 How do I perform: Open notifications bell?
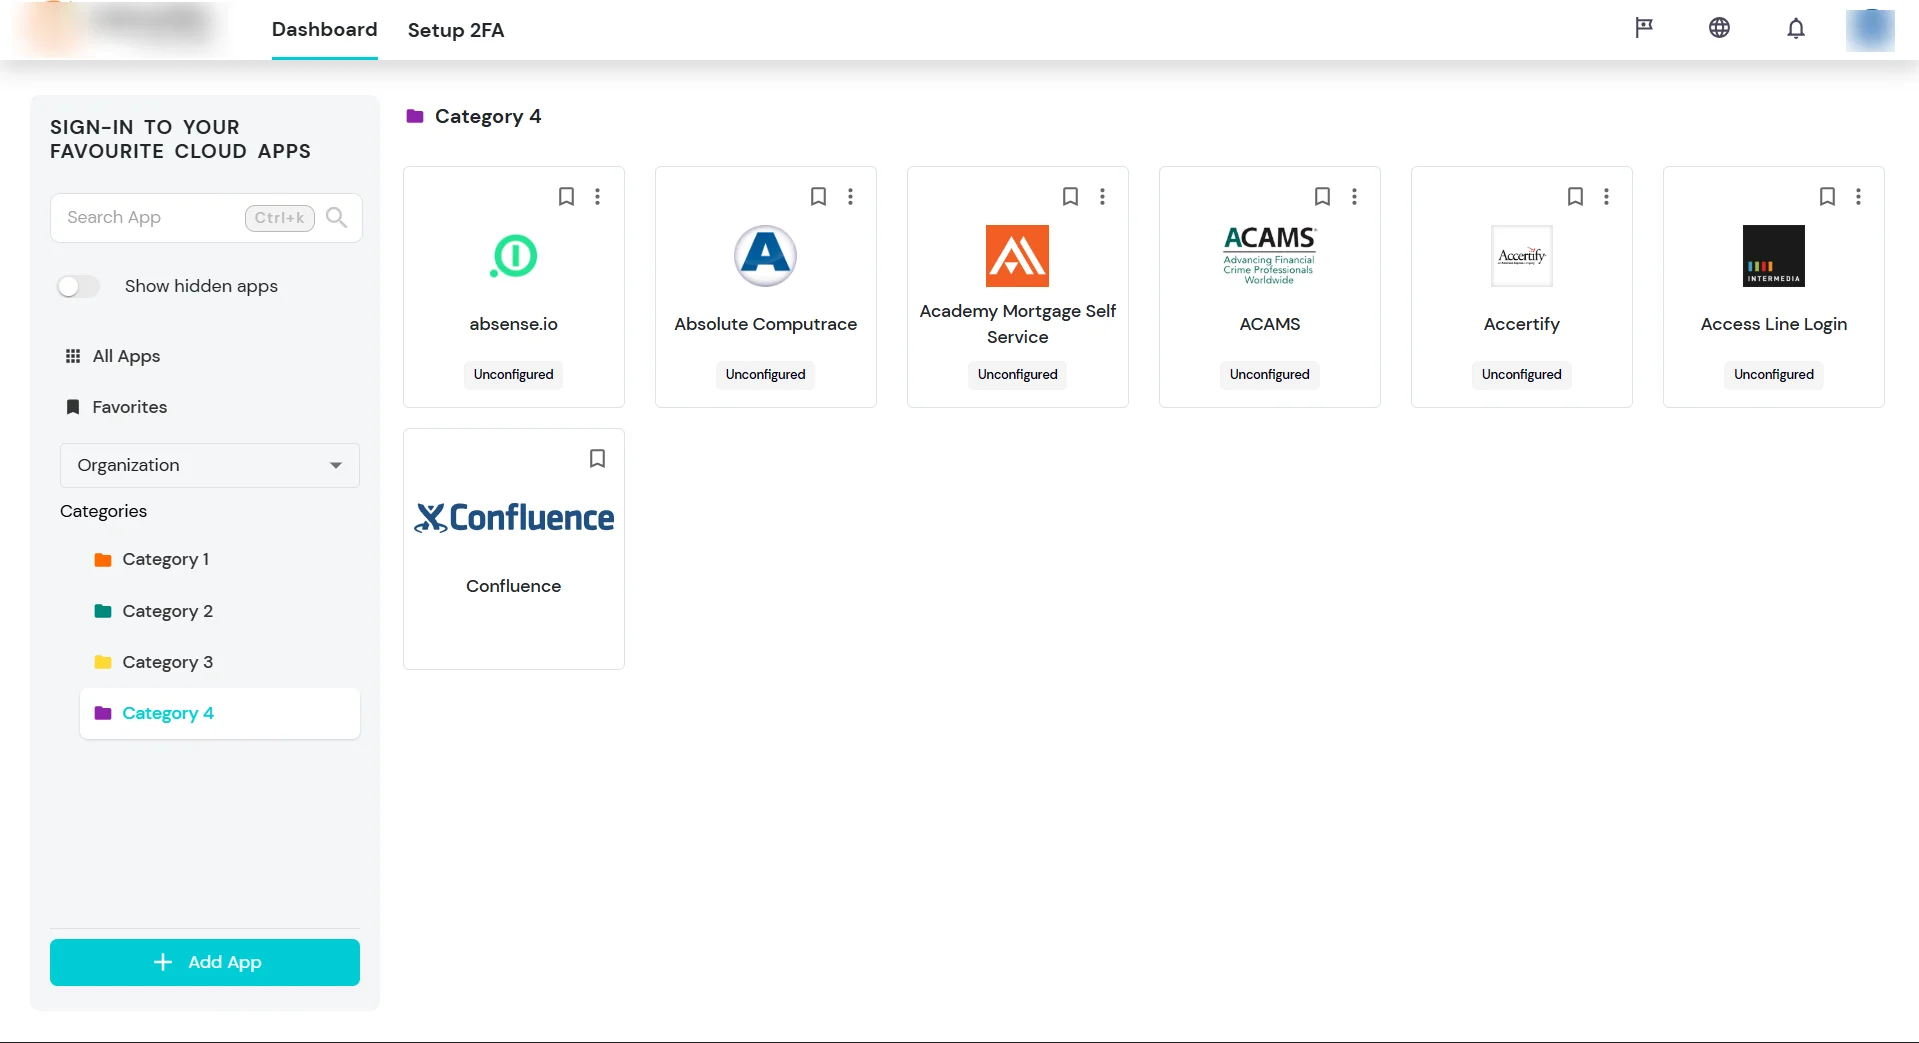[x=1796, y=28]
